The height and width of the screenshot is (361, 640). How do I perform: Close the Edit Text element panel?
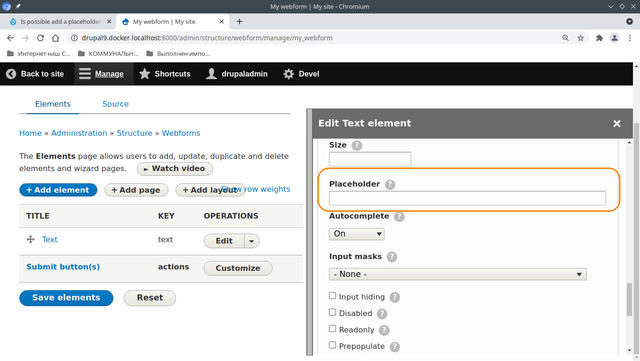point(617,124)
